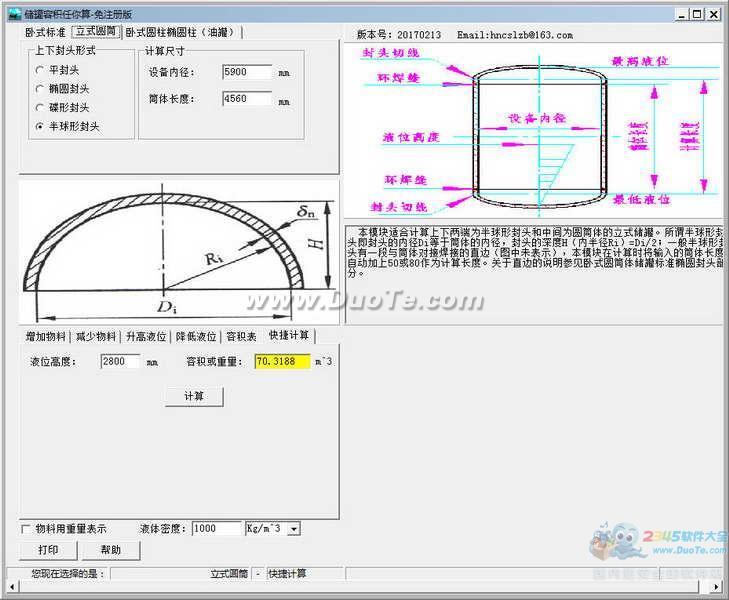Screen dimensions: 729x600
Task: Open the 容积表 tab
Action: [240, 336]
